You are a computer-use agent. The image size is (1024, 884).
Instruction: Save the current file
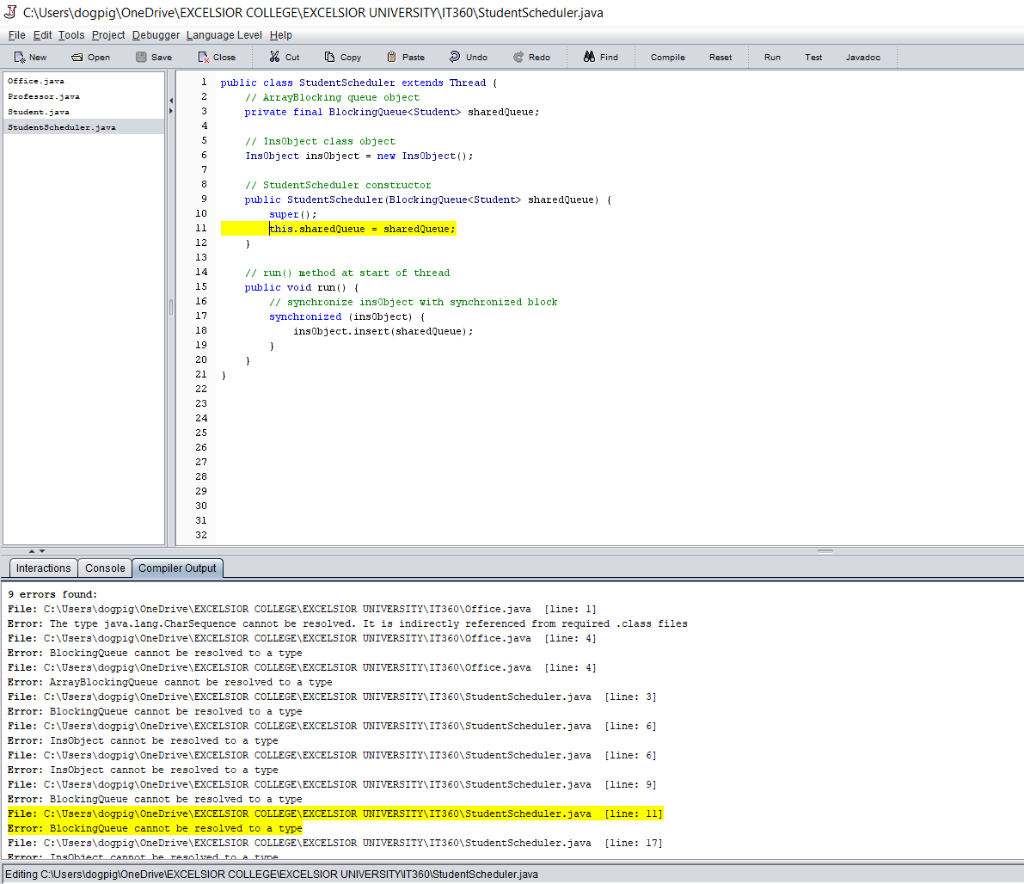[153, 57]
